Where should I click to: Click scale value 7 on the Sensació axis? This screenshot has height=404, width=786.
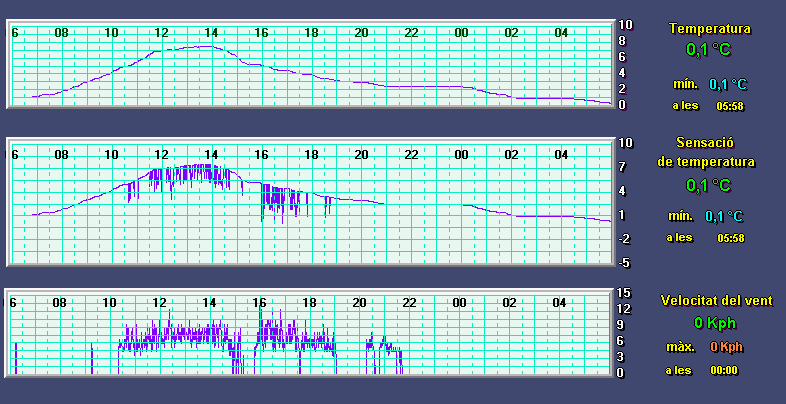pyautogui.click(x=623, y=167)
